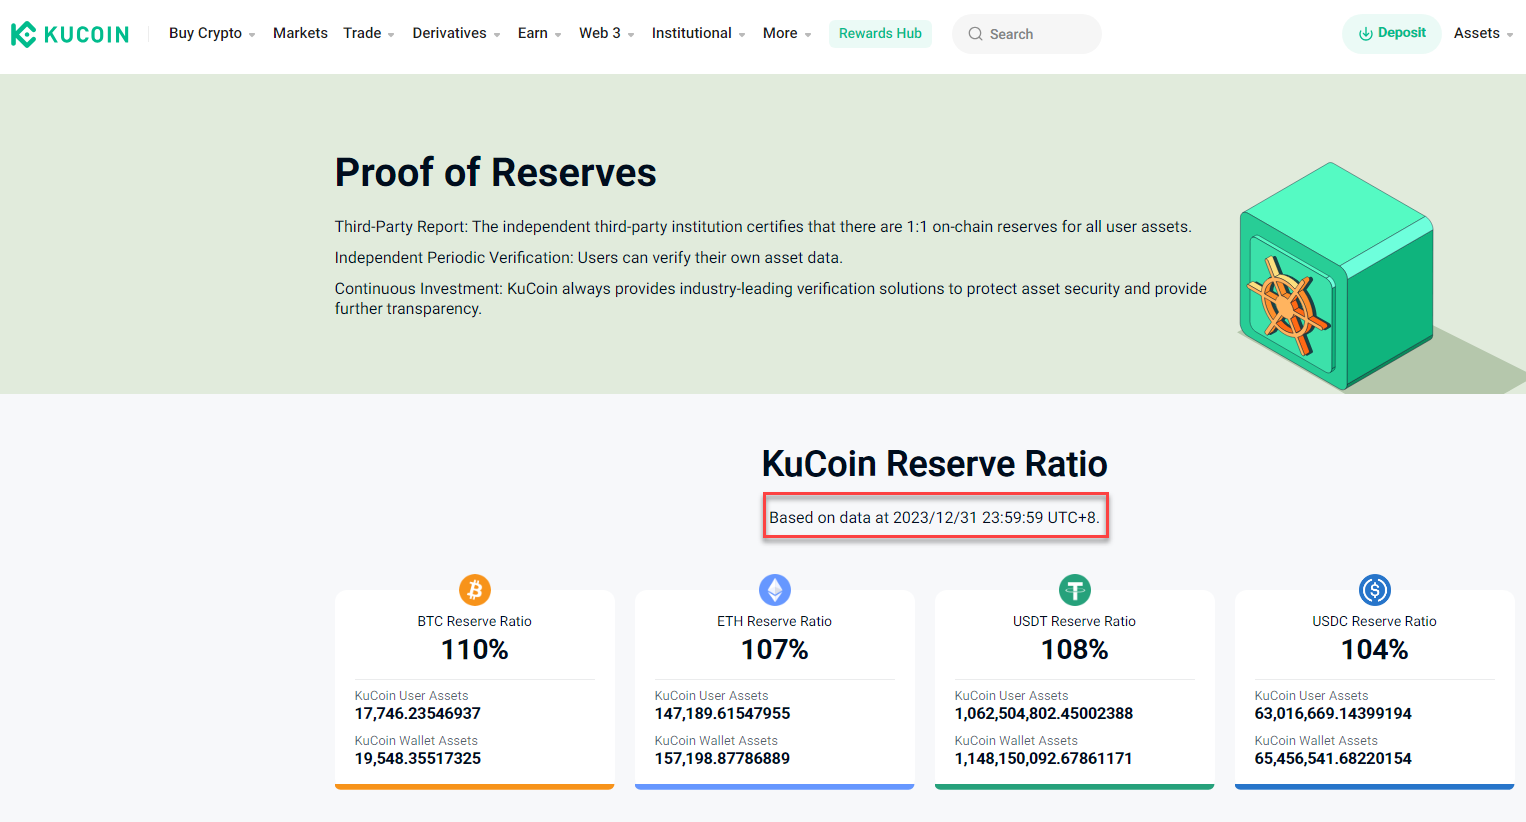Go to the Markets page
1526x822 pixels.
pos(300,33)
